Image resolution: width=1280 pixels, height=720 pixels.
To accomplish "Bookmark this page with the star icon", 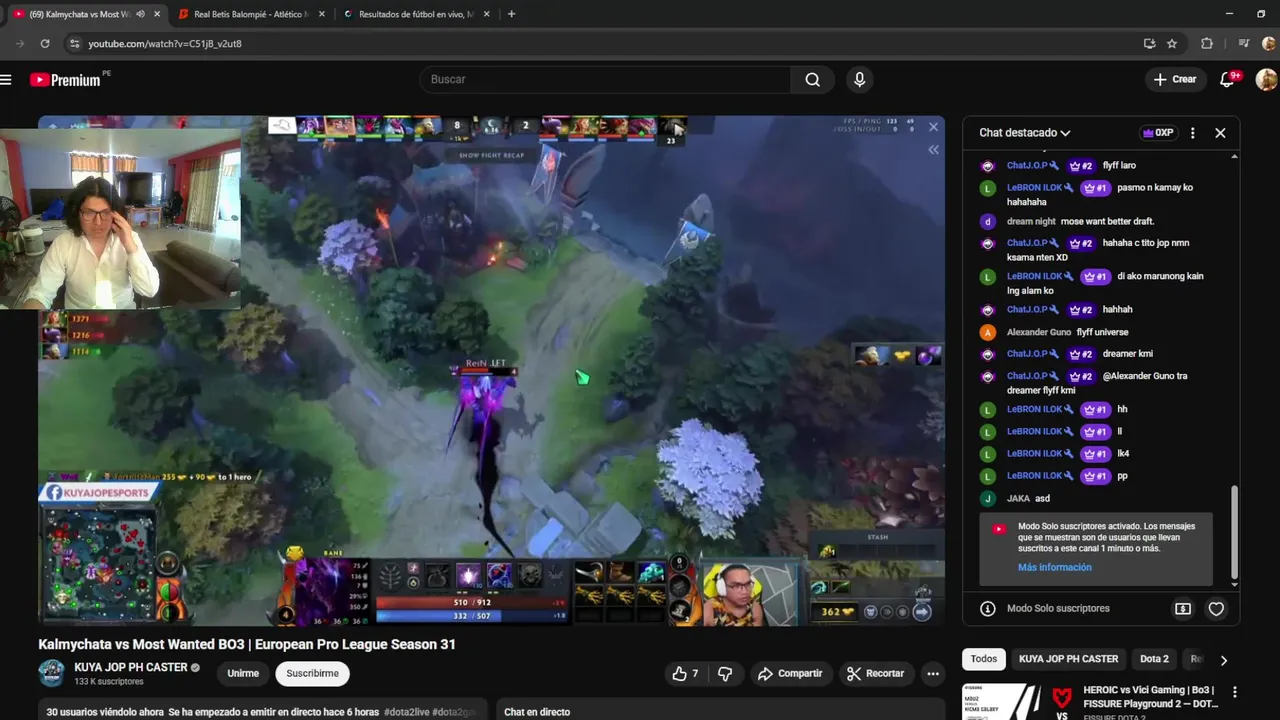I will point(1172,43).
